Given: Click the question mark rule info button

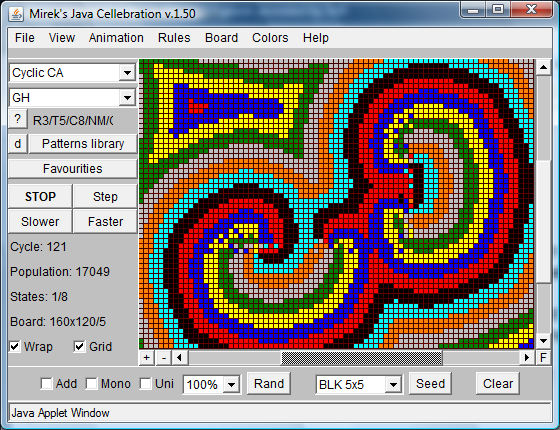Looking at the screenshot, I should (18, 119).
